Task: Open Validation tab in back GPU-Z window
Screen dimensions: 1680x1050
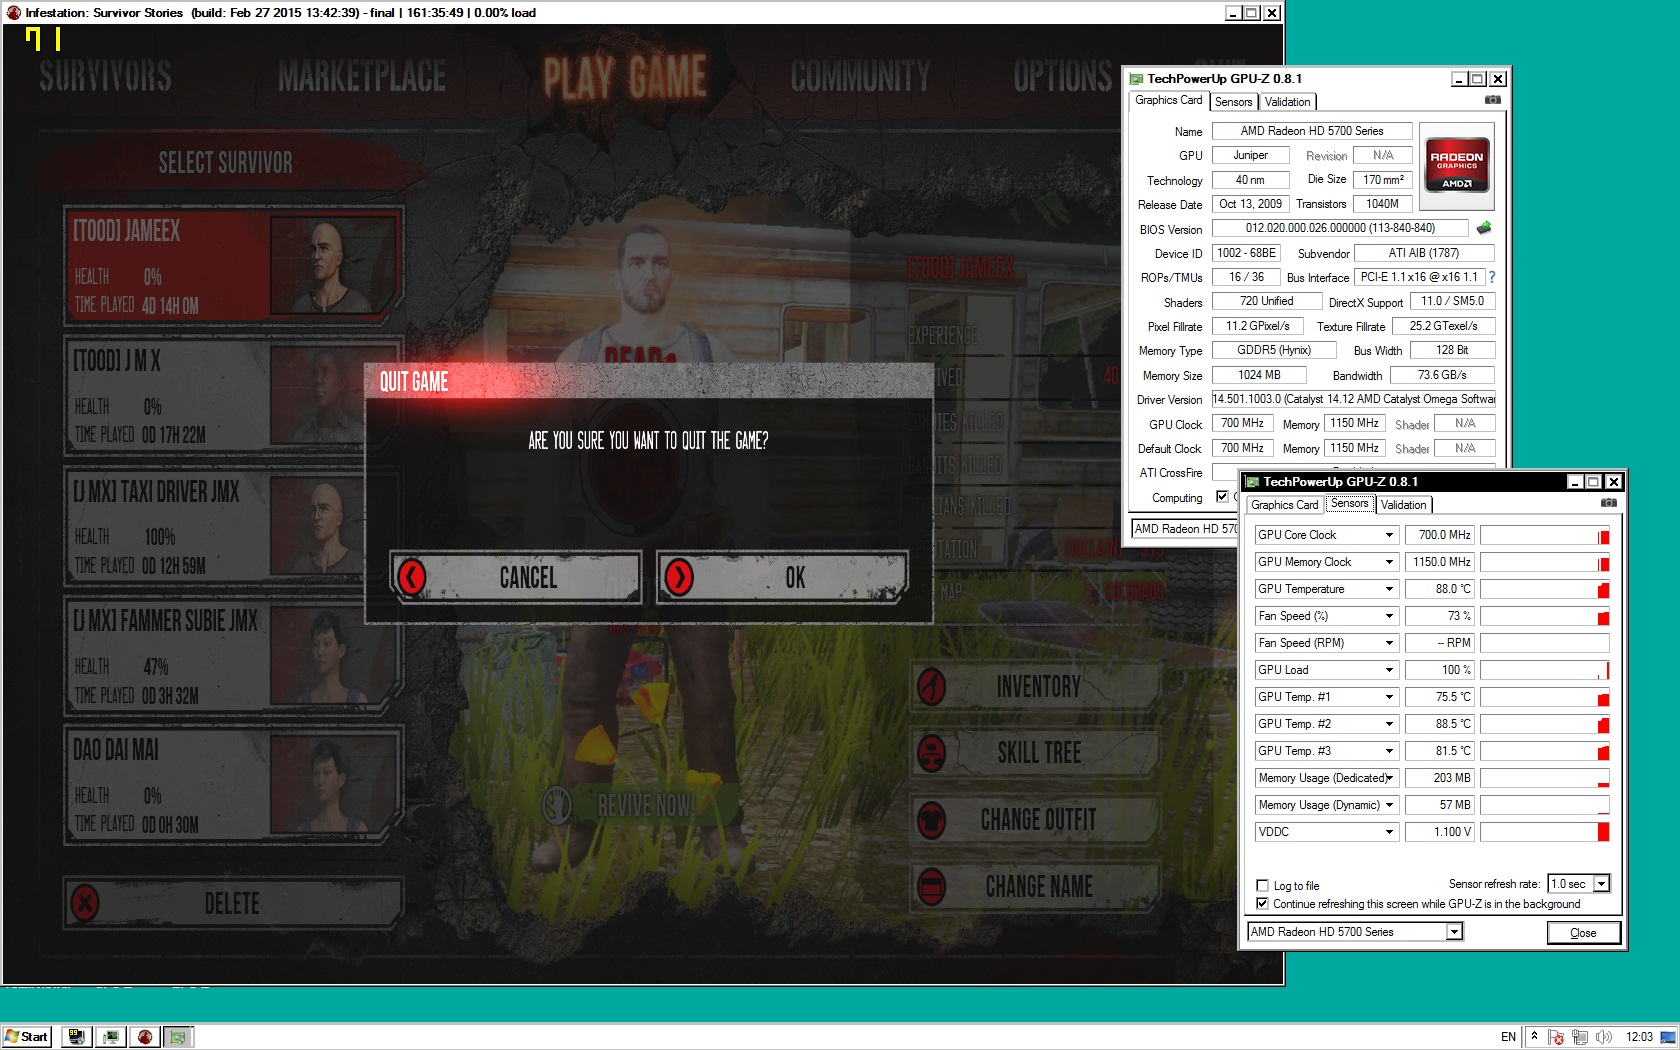Action: point(1287,102)
